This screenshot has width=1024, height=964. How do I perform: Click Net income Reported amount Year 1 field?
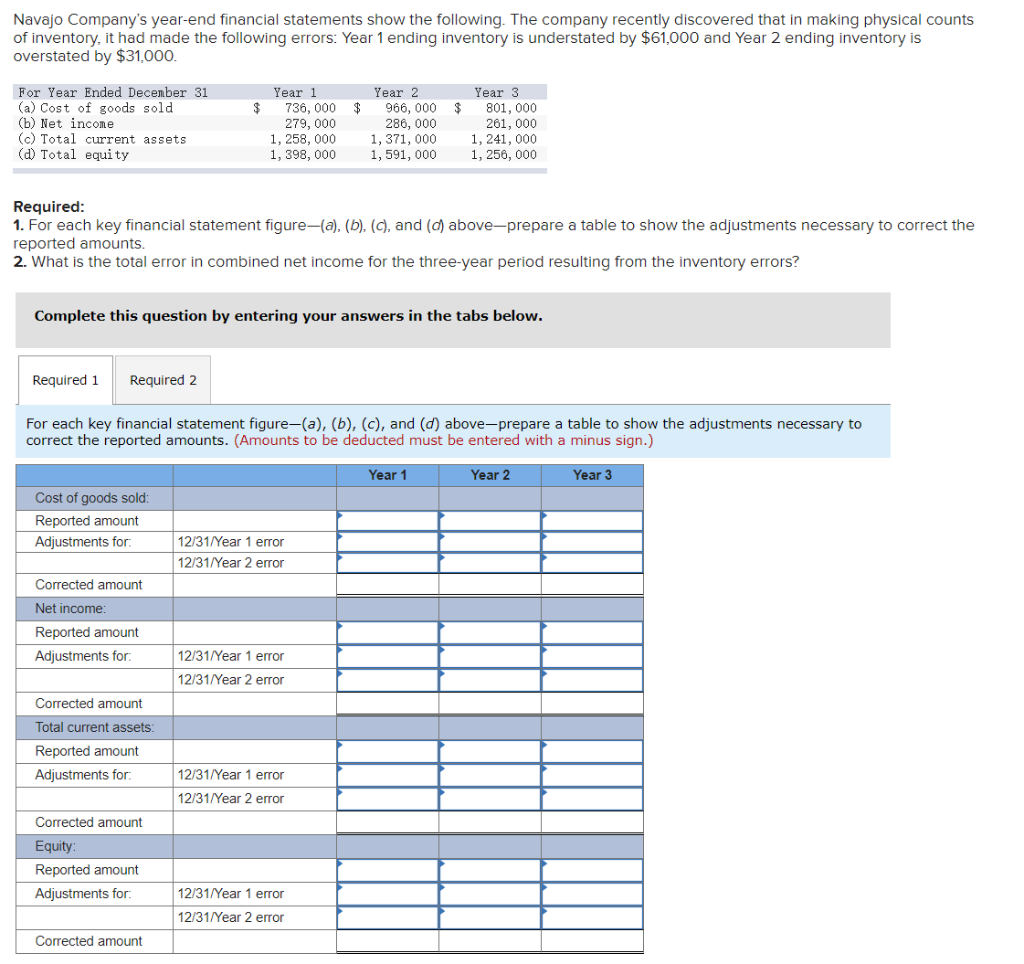pos(388,633)
